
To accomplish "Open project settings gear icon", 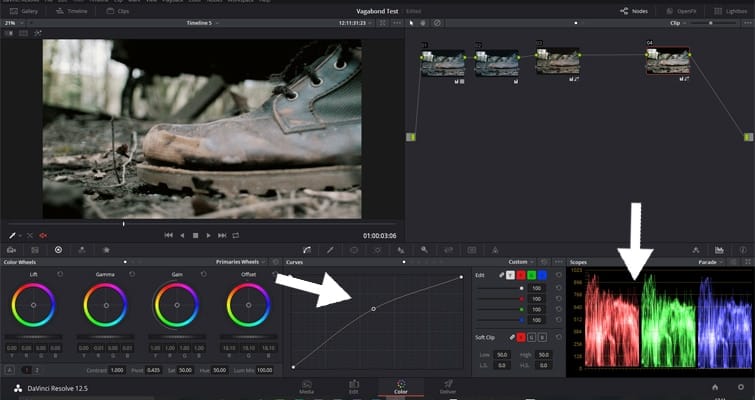I will (x=741, y=386).
